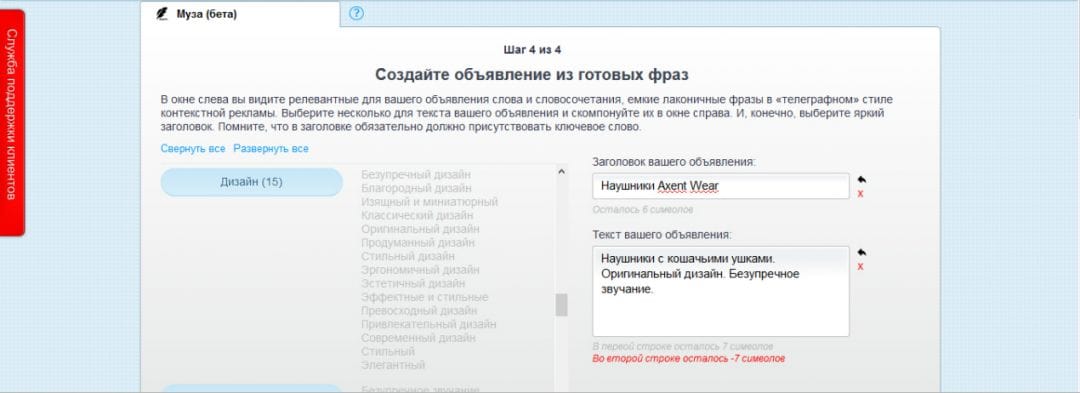Open Служба поддержки клиентов side tab
Viewport: 1080px width, 393px height.
click(x=12, y=123)
